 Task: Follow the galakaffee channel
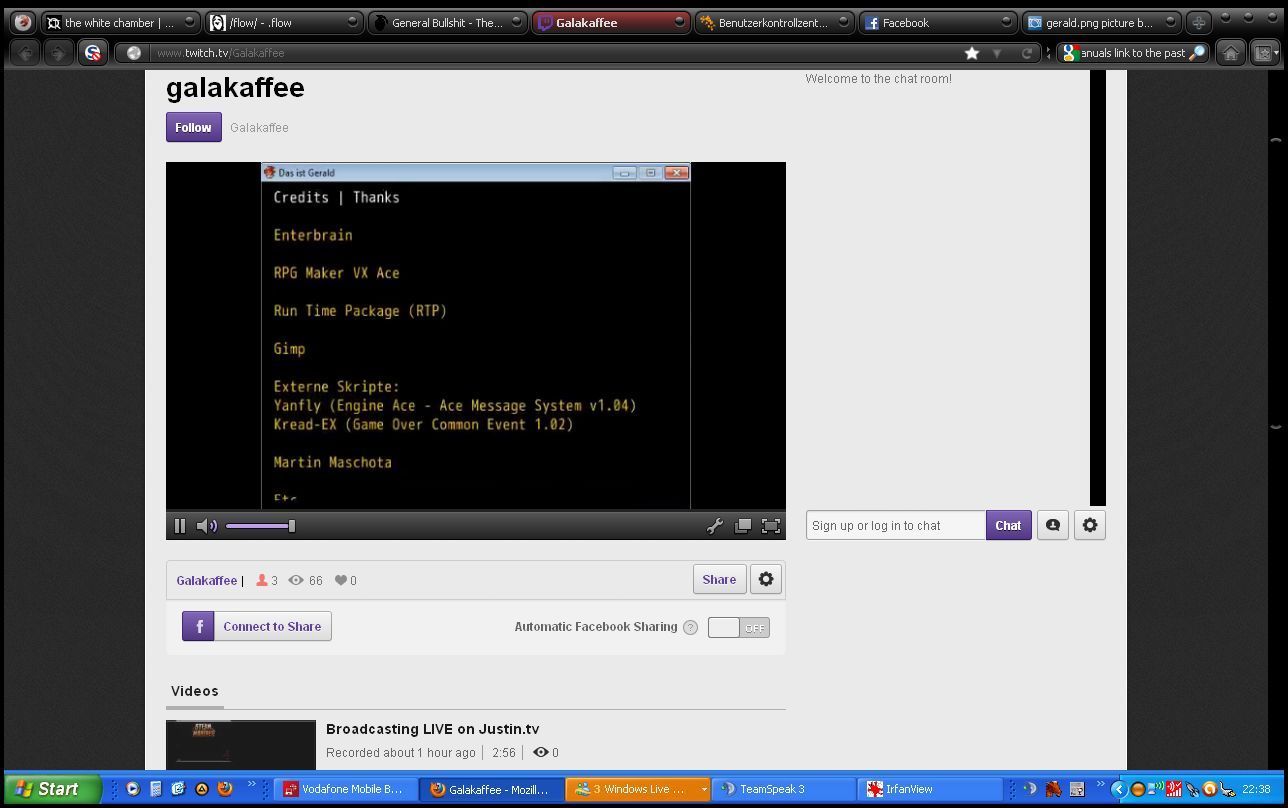pos(193,127)
